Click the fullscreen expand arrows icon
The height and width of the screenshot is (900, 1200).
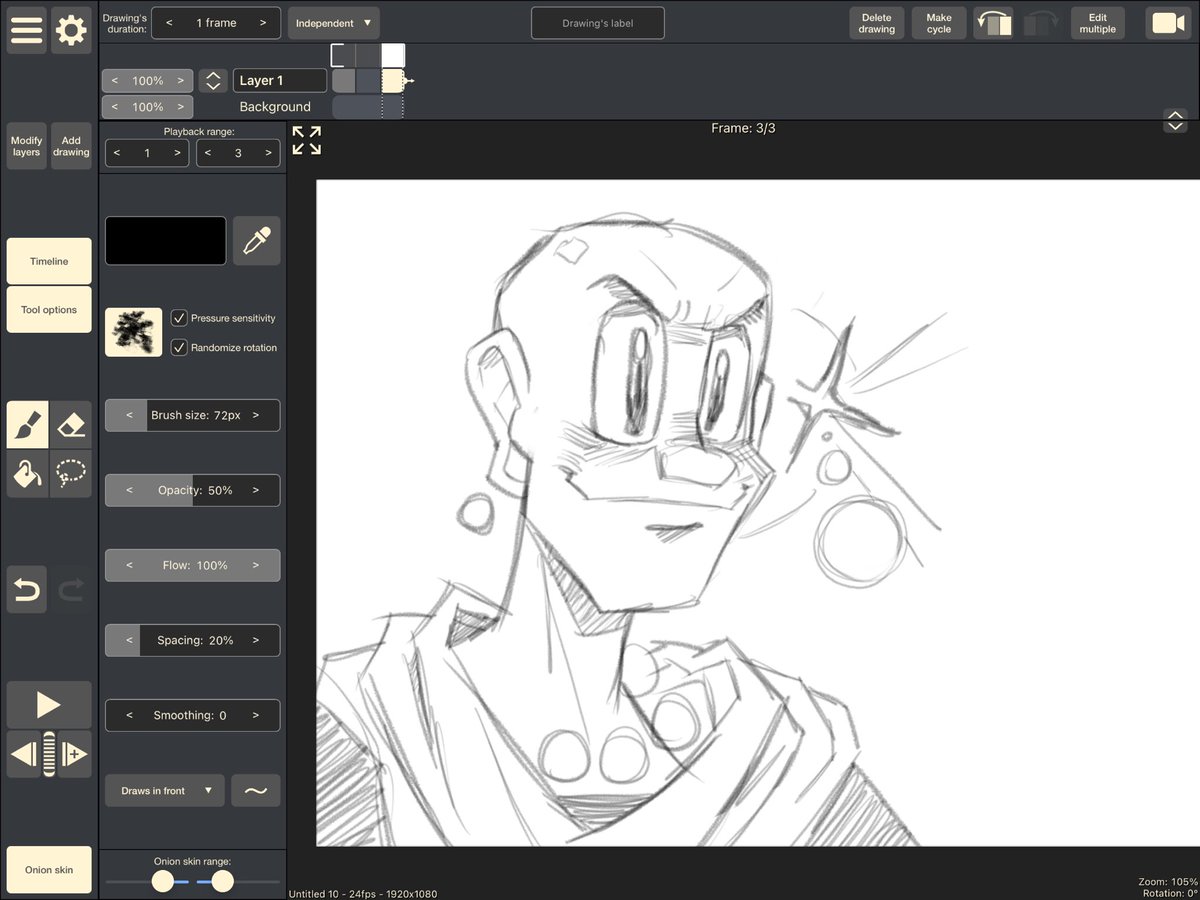coord(306,142)
